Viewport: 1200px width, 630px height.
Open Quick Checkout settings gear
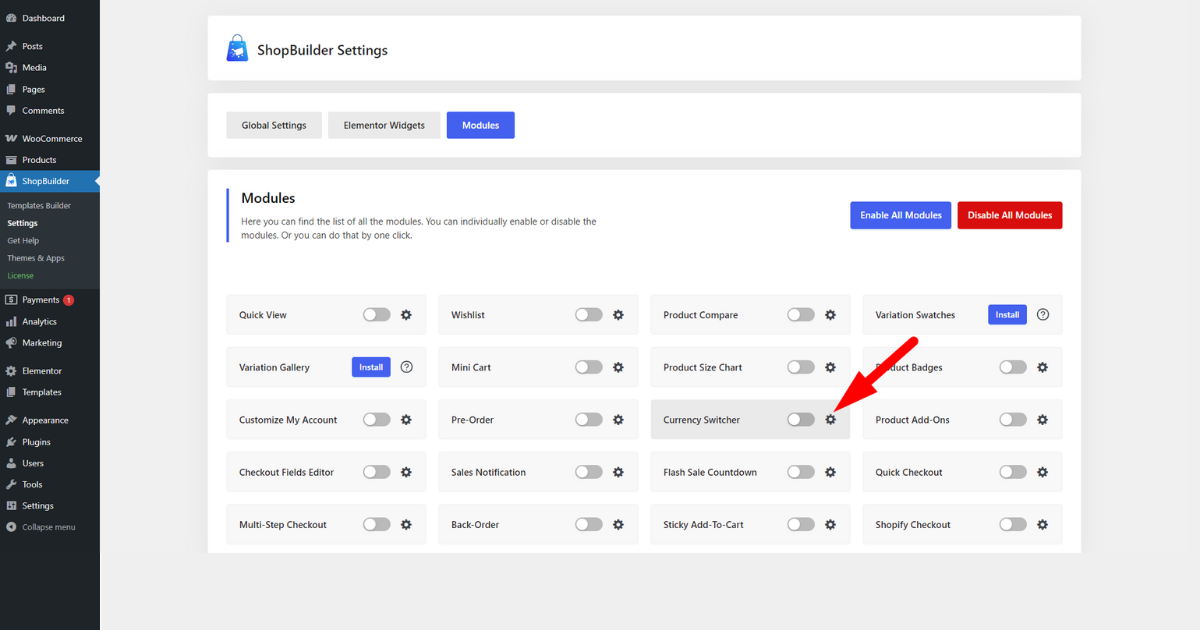(x=1042, y=472)
